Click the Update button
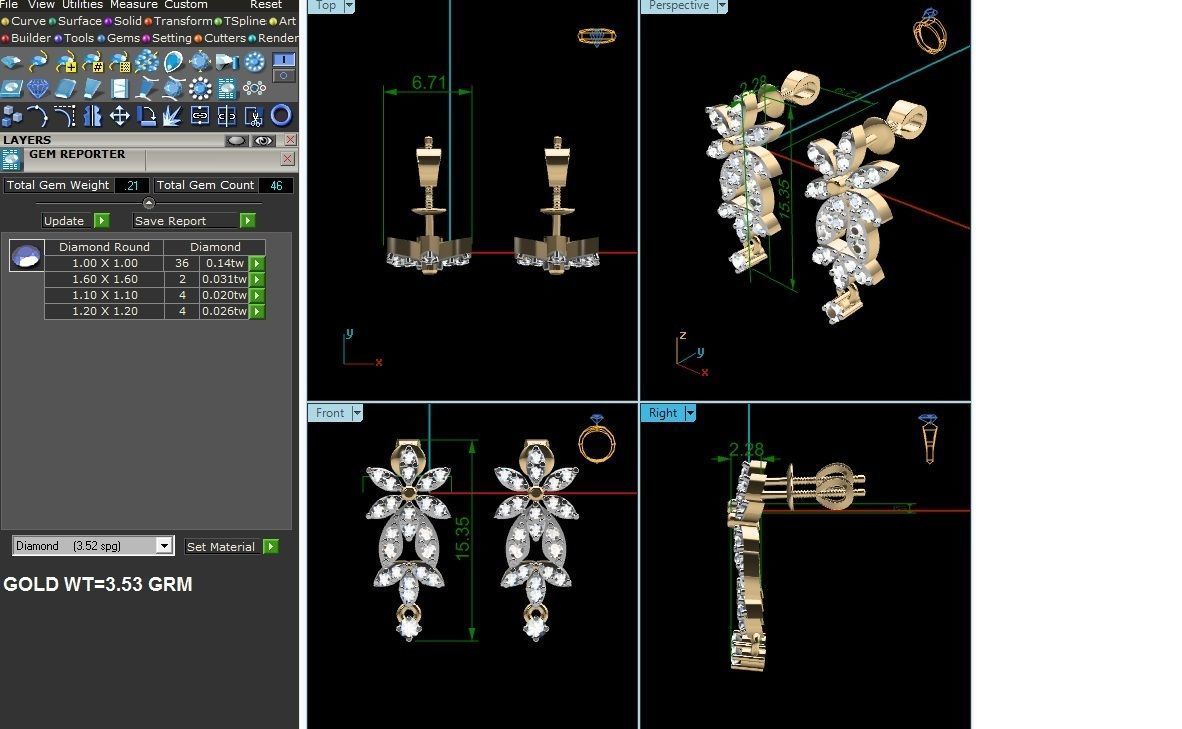The image size is (1182, 729). tap(75, 221)
